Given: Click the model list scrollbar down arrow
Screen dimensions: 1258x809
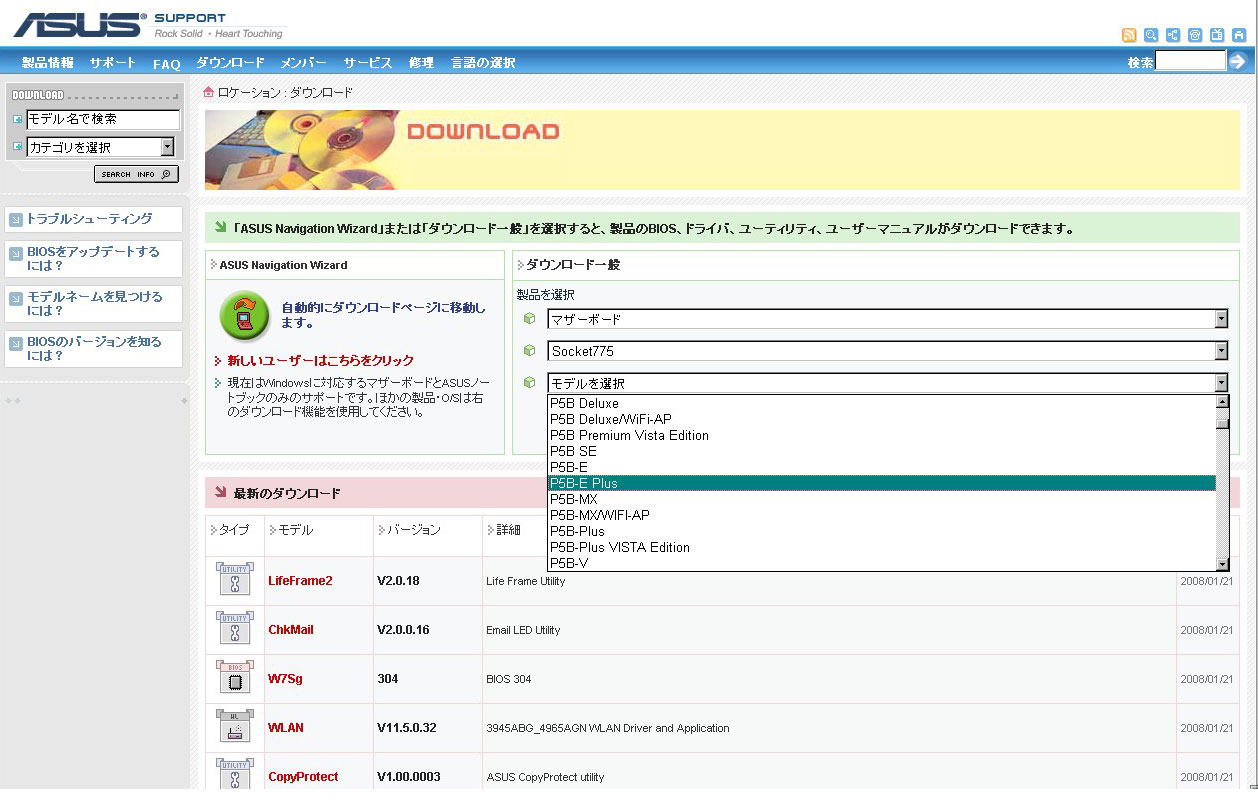Looking at the screenshot, I should [x=1222, y=564].
